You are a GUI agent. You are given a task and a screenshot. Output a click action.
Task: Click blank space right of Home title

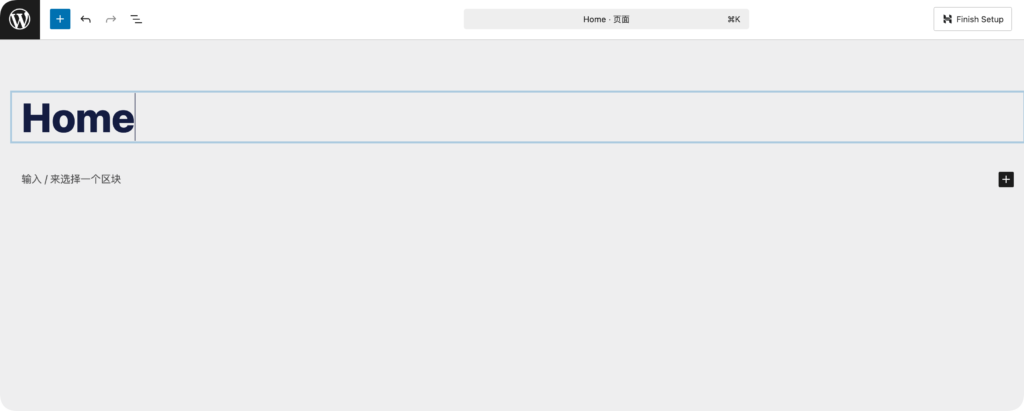[x=580, y=118]
